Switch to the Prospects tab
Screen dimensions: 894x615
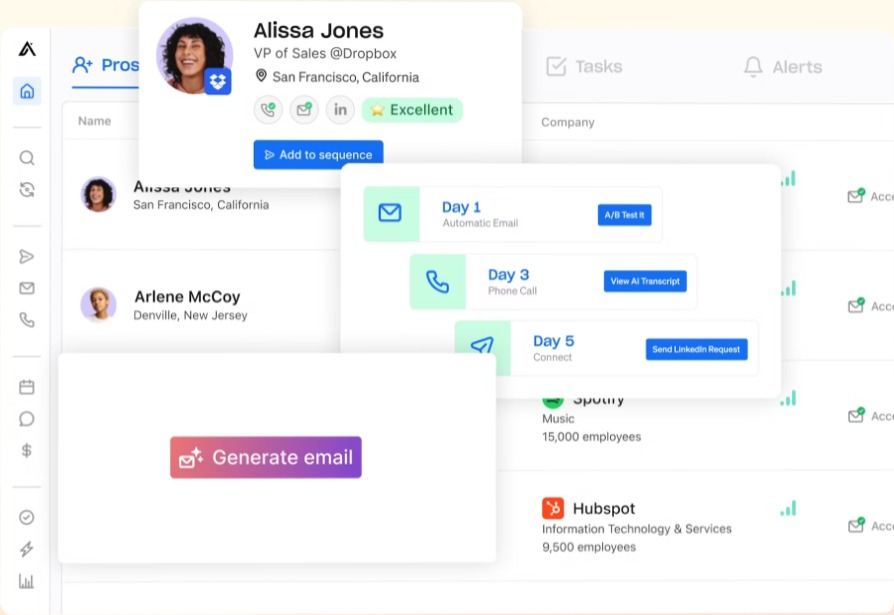(105, 66)
